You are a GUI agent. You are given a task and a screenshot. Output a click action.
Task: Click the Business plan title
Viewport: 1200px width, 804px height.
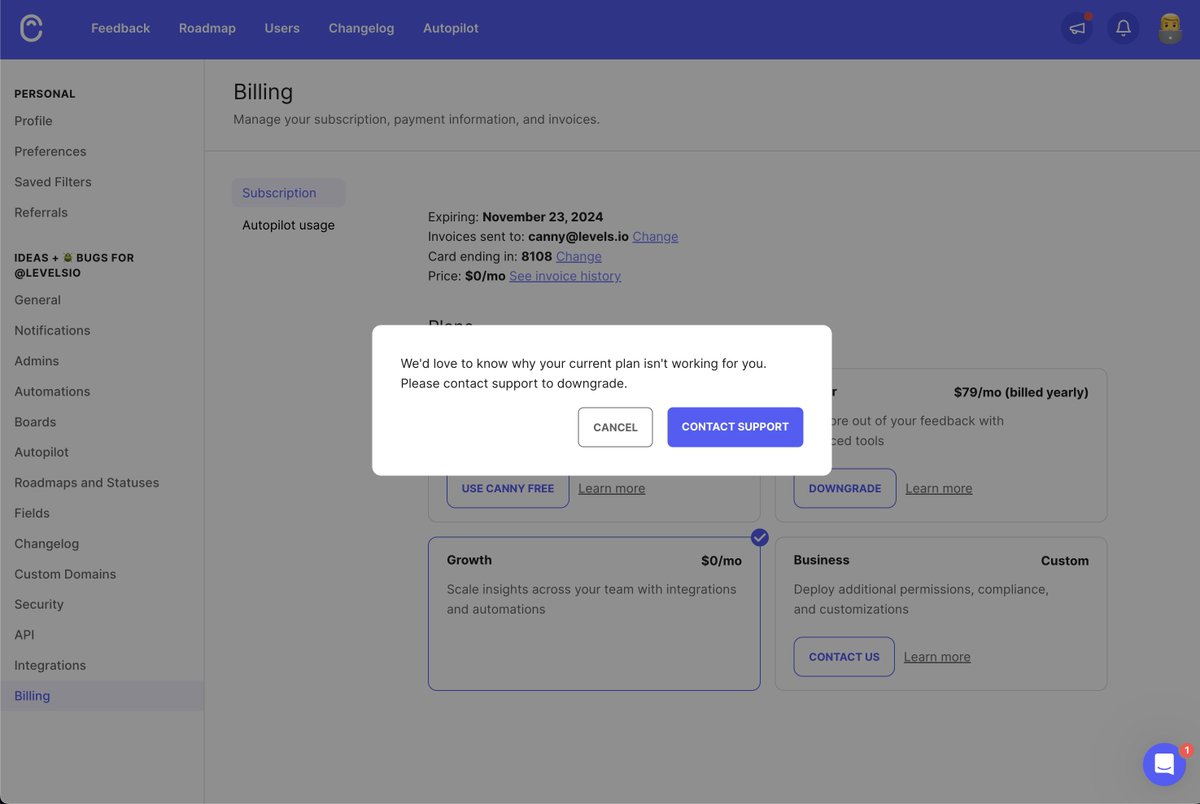tap(821, 560)
